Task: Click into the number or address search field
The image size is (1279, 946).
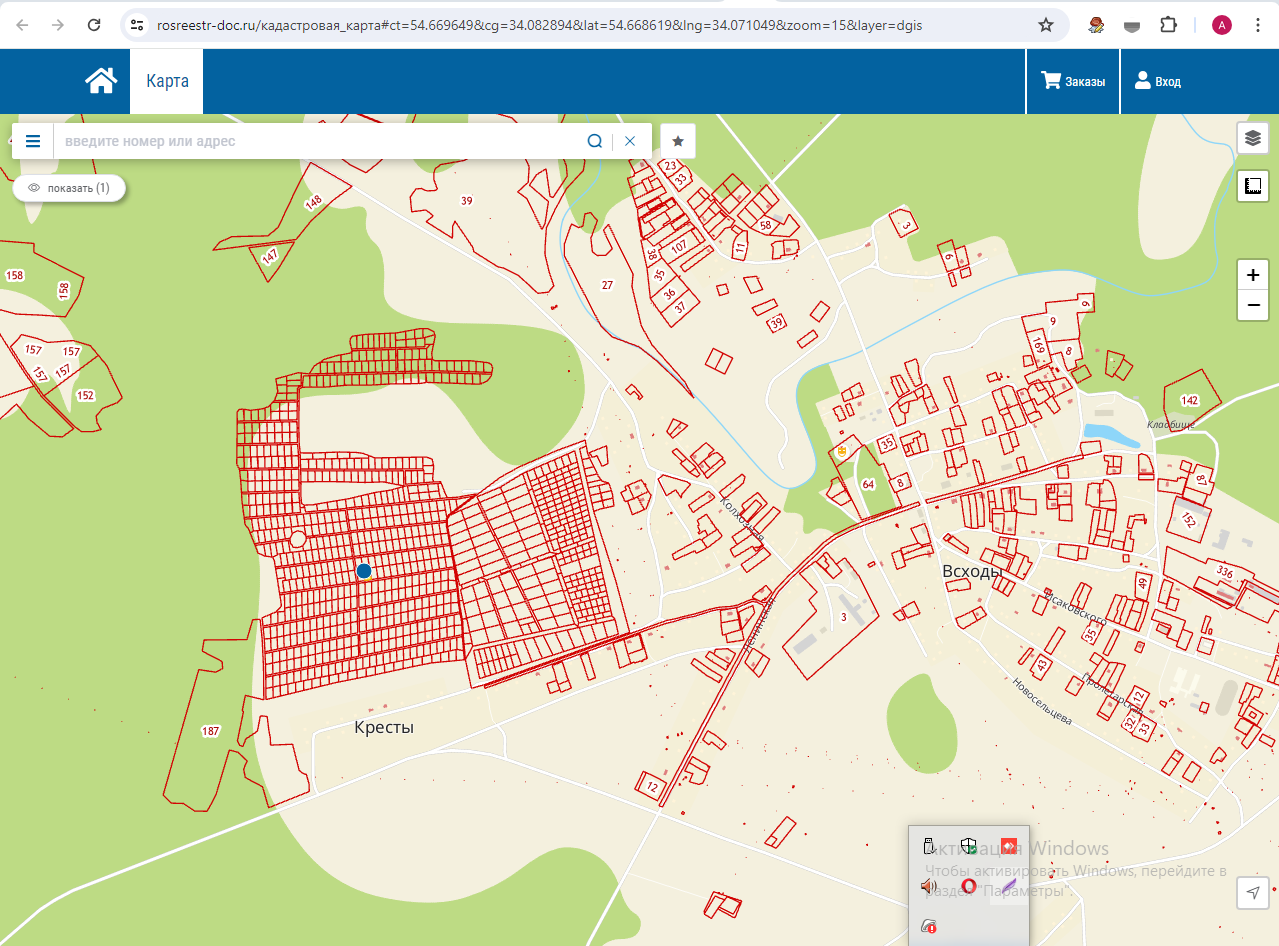Action: click(x=320, y=141)
